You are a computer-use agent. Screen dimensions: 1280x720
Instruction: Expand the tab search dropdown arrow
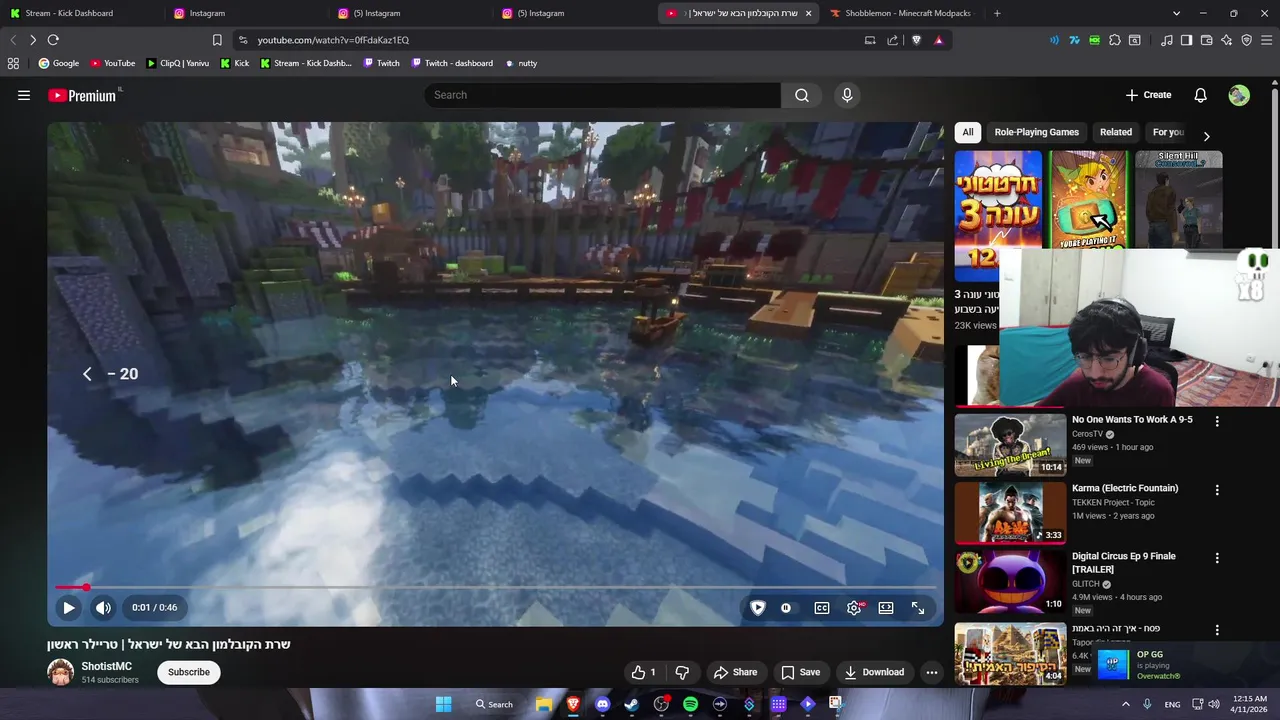point(1176,13)
